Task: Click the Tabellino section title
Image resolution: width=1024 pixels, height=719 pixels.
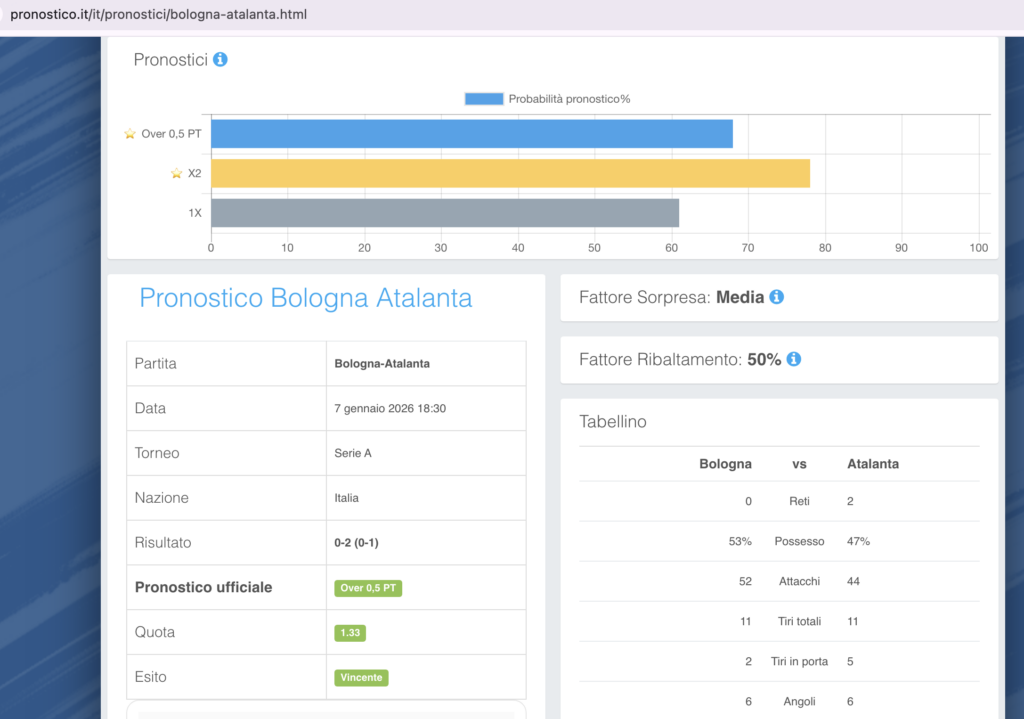Action: pos(613,422)
